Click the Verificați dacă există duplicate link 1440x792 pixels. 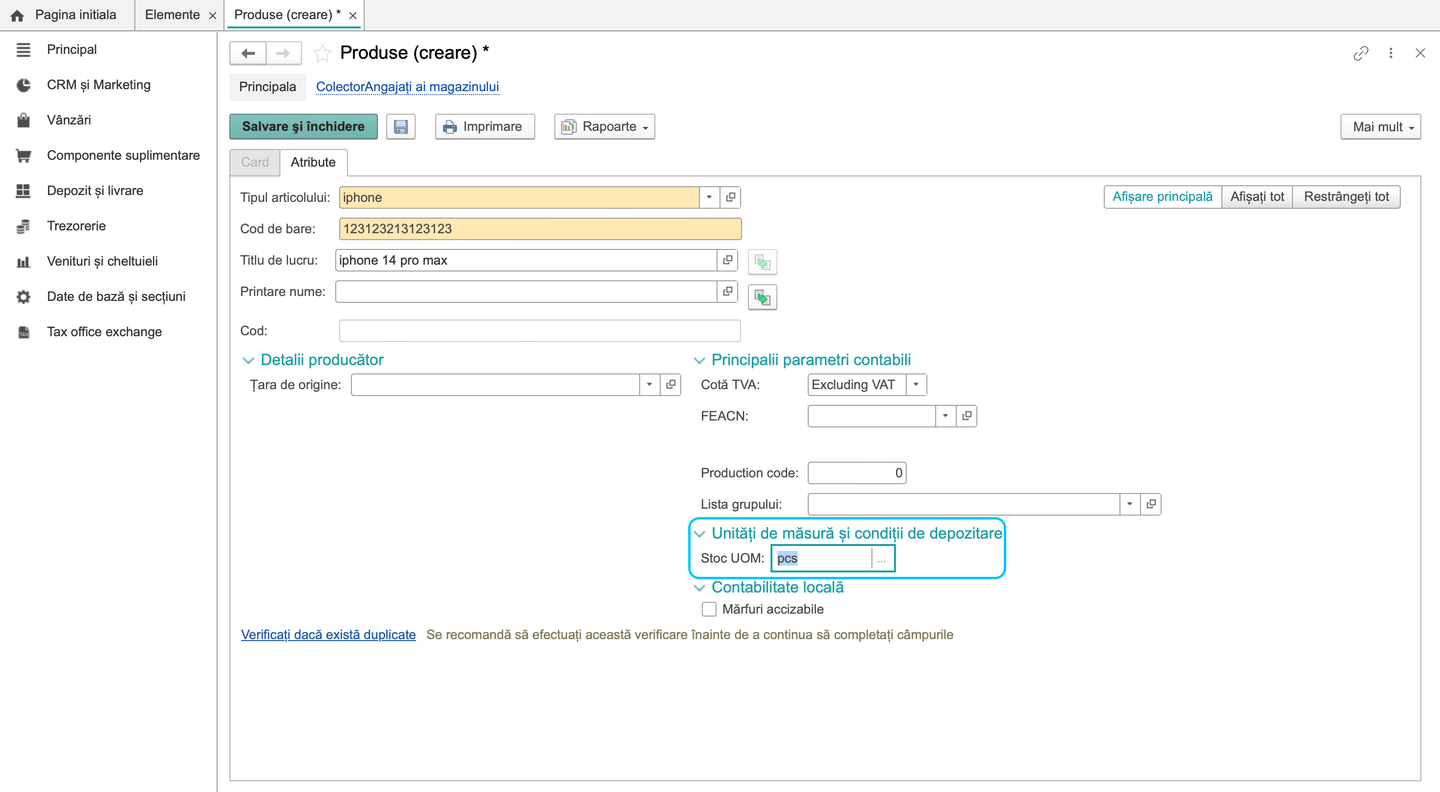[328, 635]
